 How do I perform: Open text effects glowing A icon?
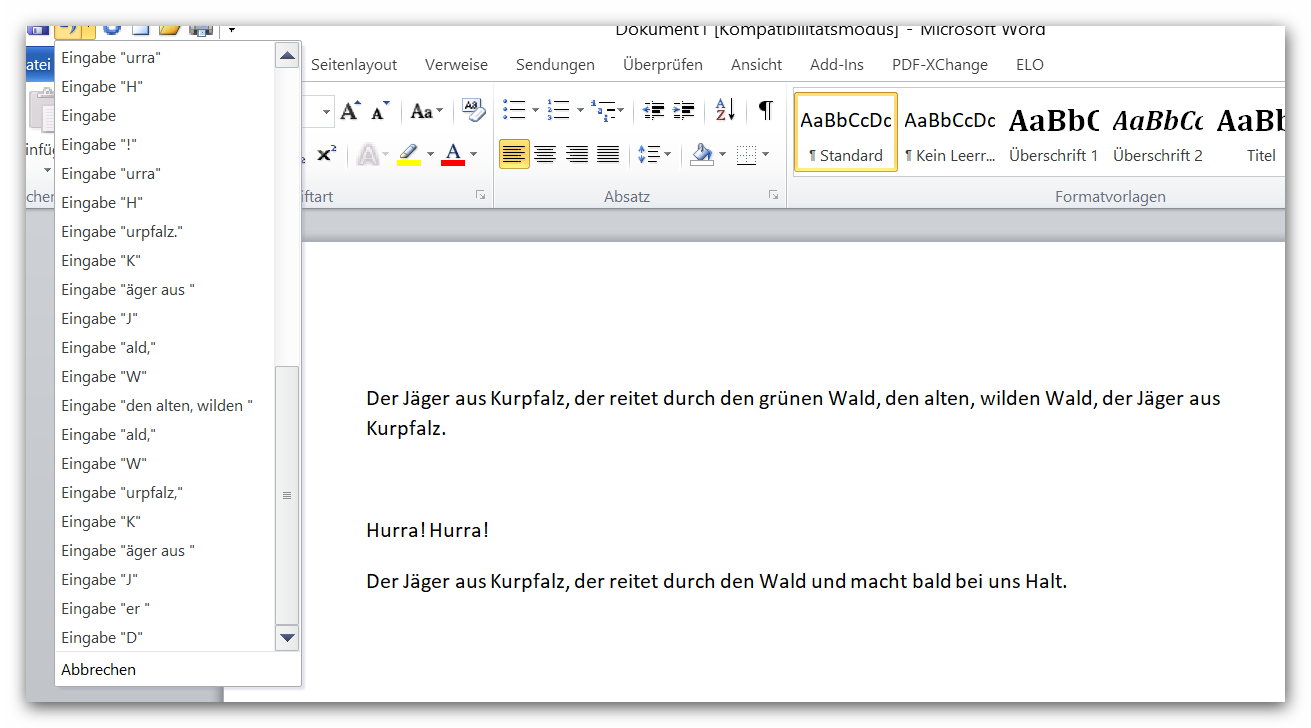[x=368, y=154]
